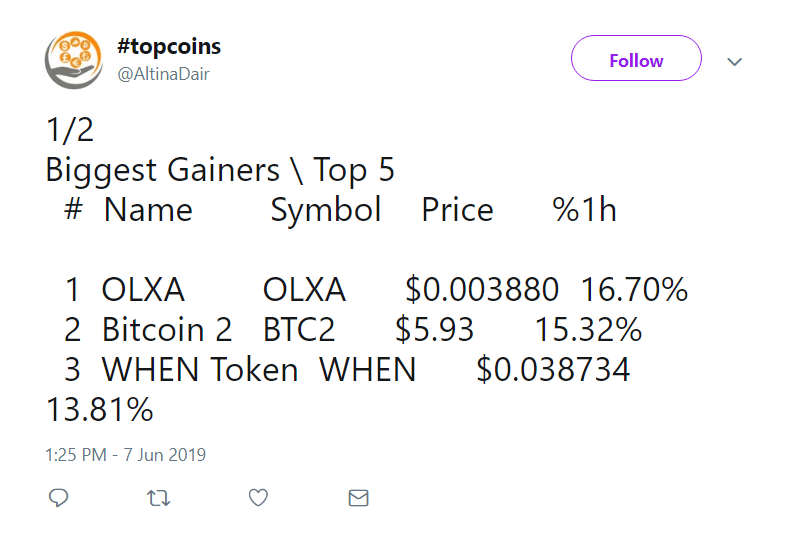Retweet this tweet using the retweet icon

point(158,497)
